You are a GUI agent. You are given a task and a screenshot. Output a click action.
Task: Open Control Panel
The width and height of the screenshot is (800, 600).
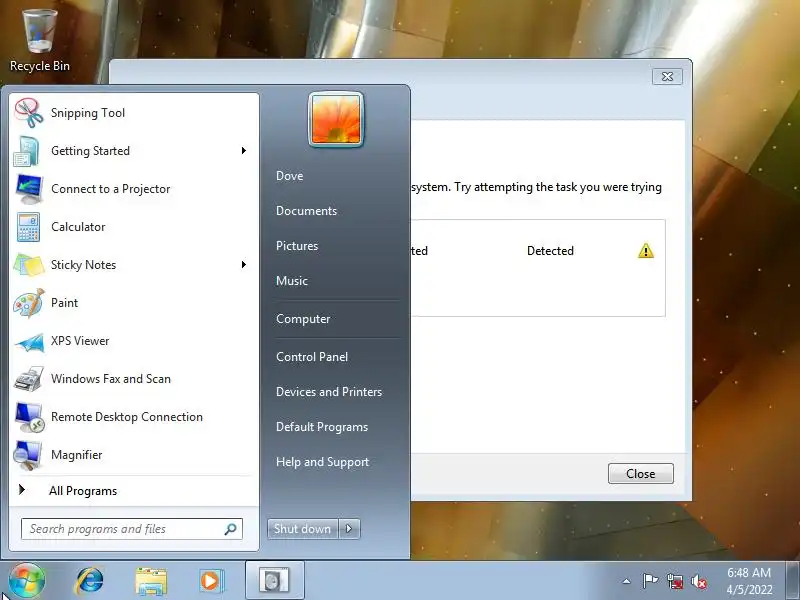point(312,357)
